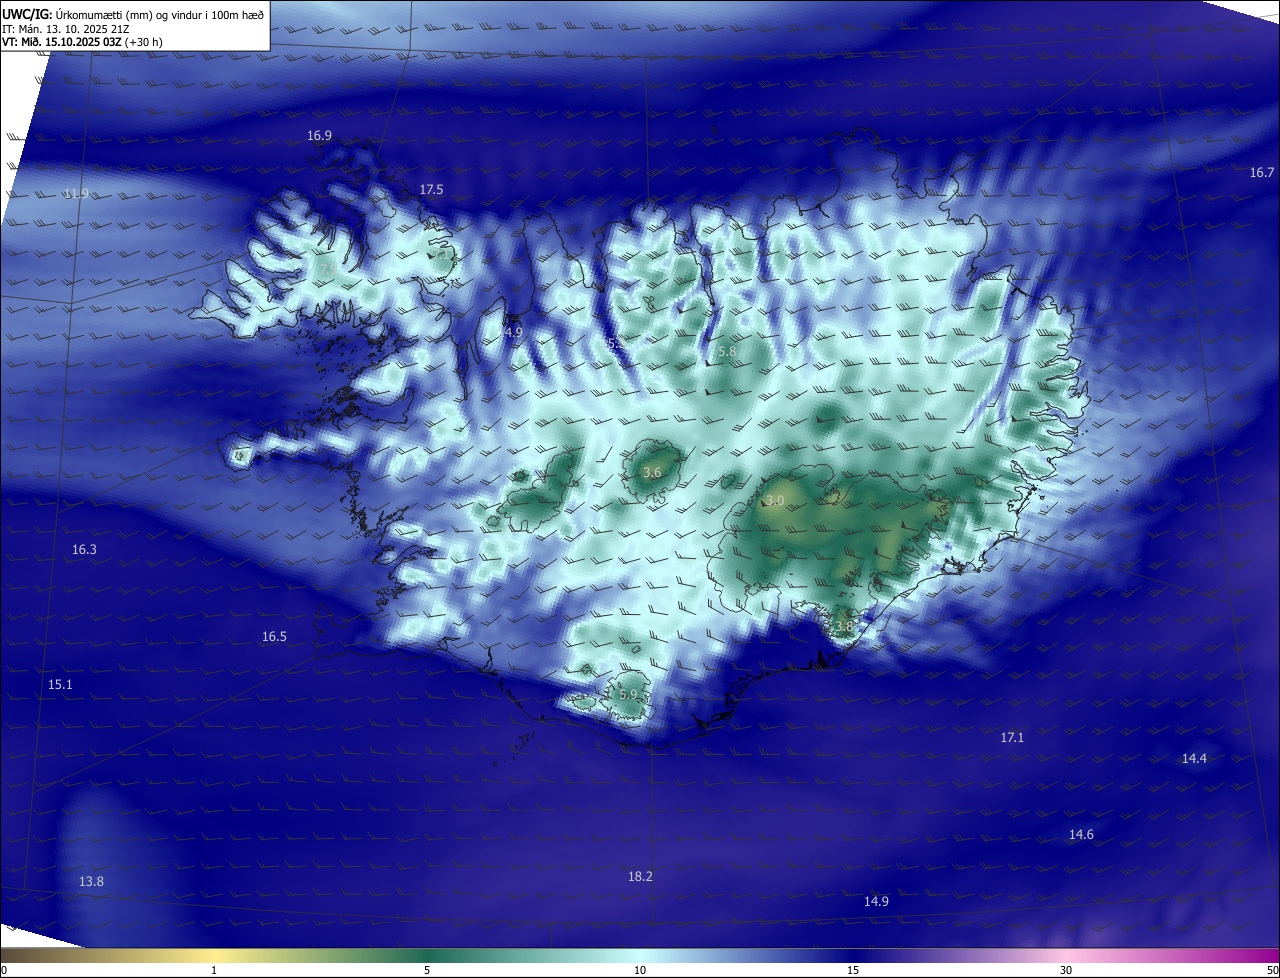This screenshot has height=978, width=1280.
Task: Click the 5.9 value label
Action: point(628,694)
